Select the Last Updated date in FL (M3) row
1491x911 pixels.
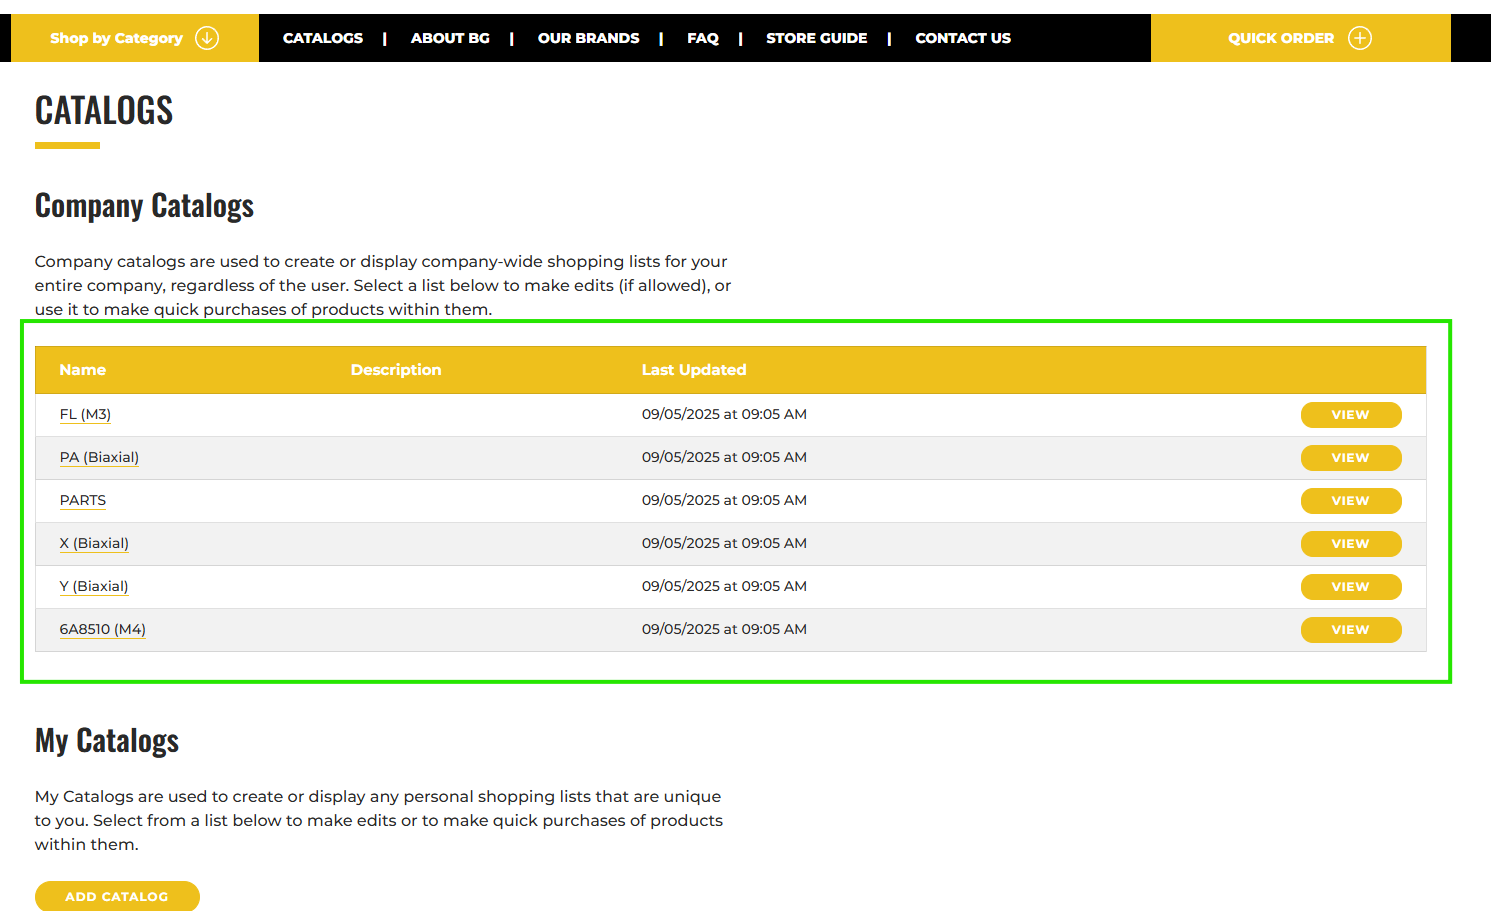724,414
